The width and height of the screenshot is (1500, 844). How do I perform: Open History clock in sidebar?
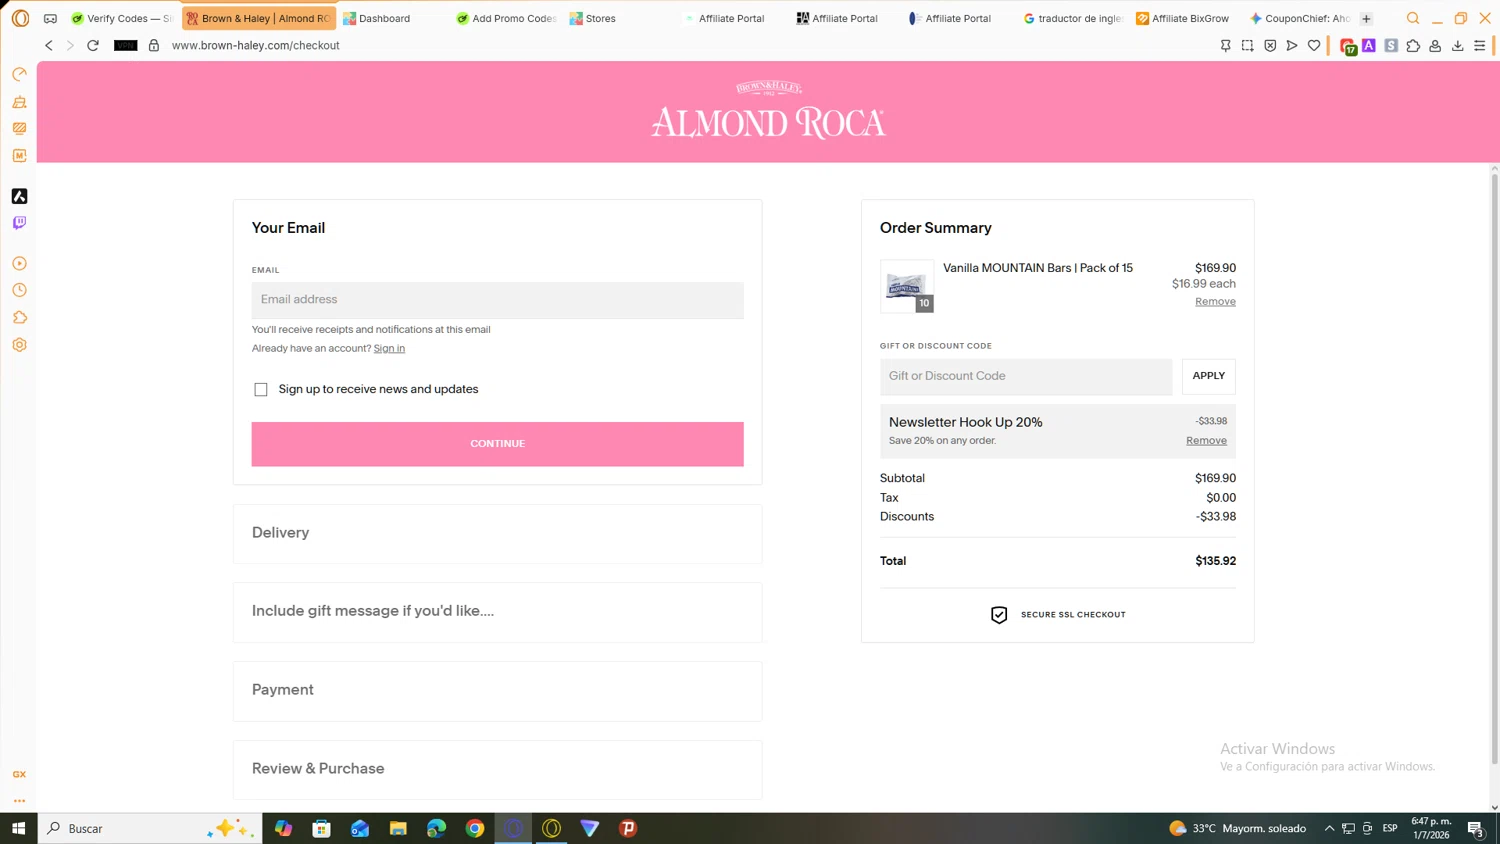(19, 291)
